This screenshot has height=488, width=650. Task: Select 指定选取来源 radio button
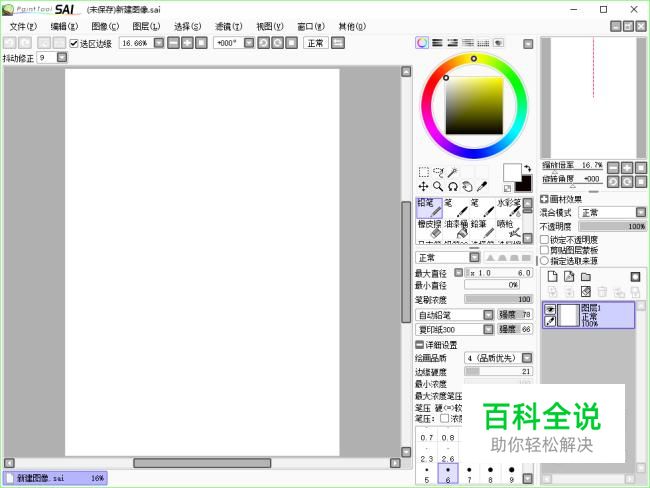[x=544, y=260]
